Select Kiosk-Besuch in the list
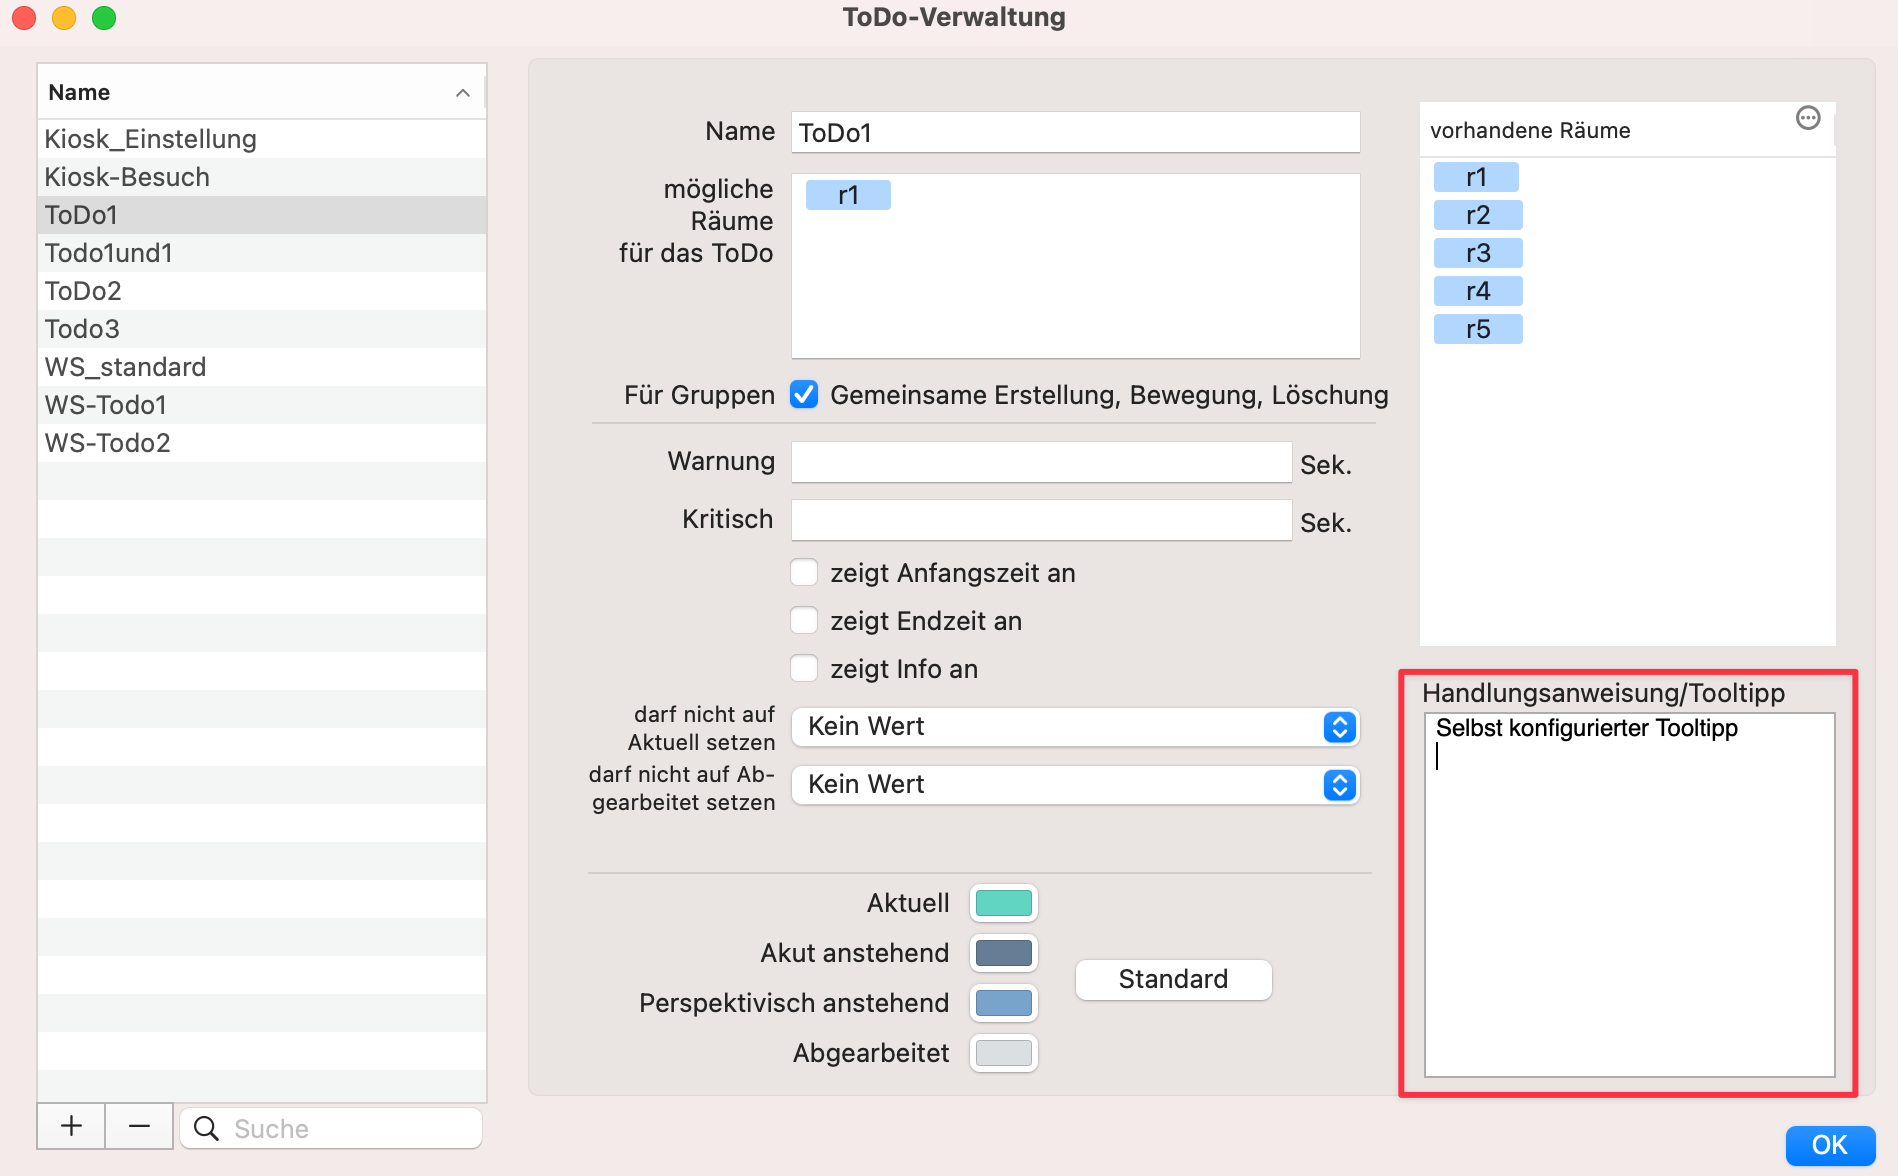This screenshot has height=1176, width=1898. pyautogui.click(x=262, y=177)
